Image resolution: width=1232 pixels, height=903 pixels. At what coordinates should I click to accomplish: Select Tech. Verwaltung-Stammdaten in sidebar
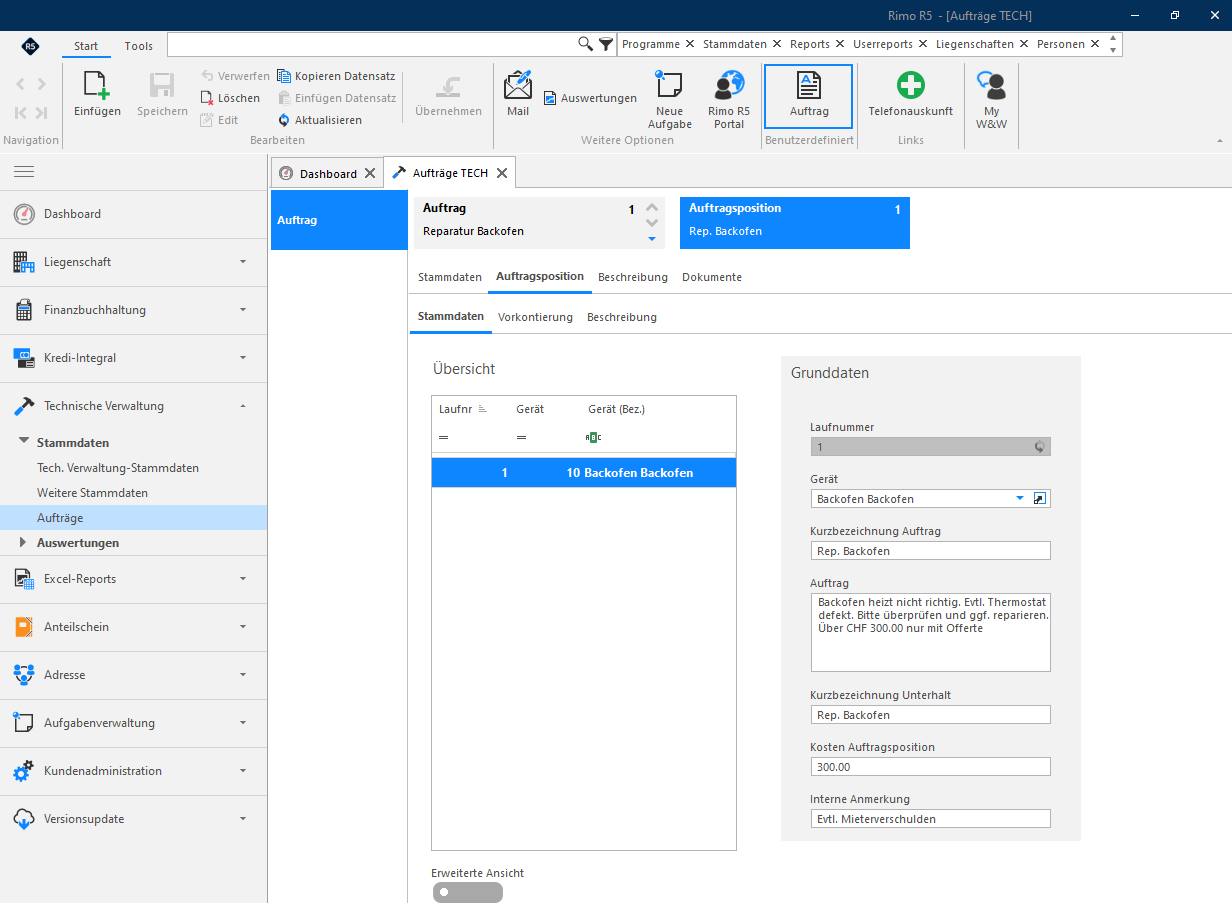point(118,468)
